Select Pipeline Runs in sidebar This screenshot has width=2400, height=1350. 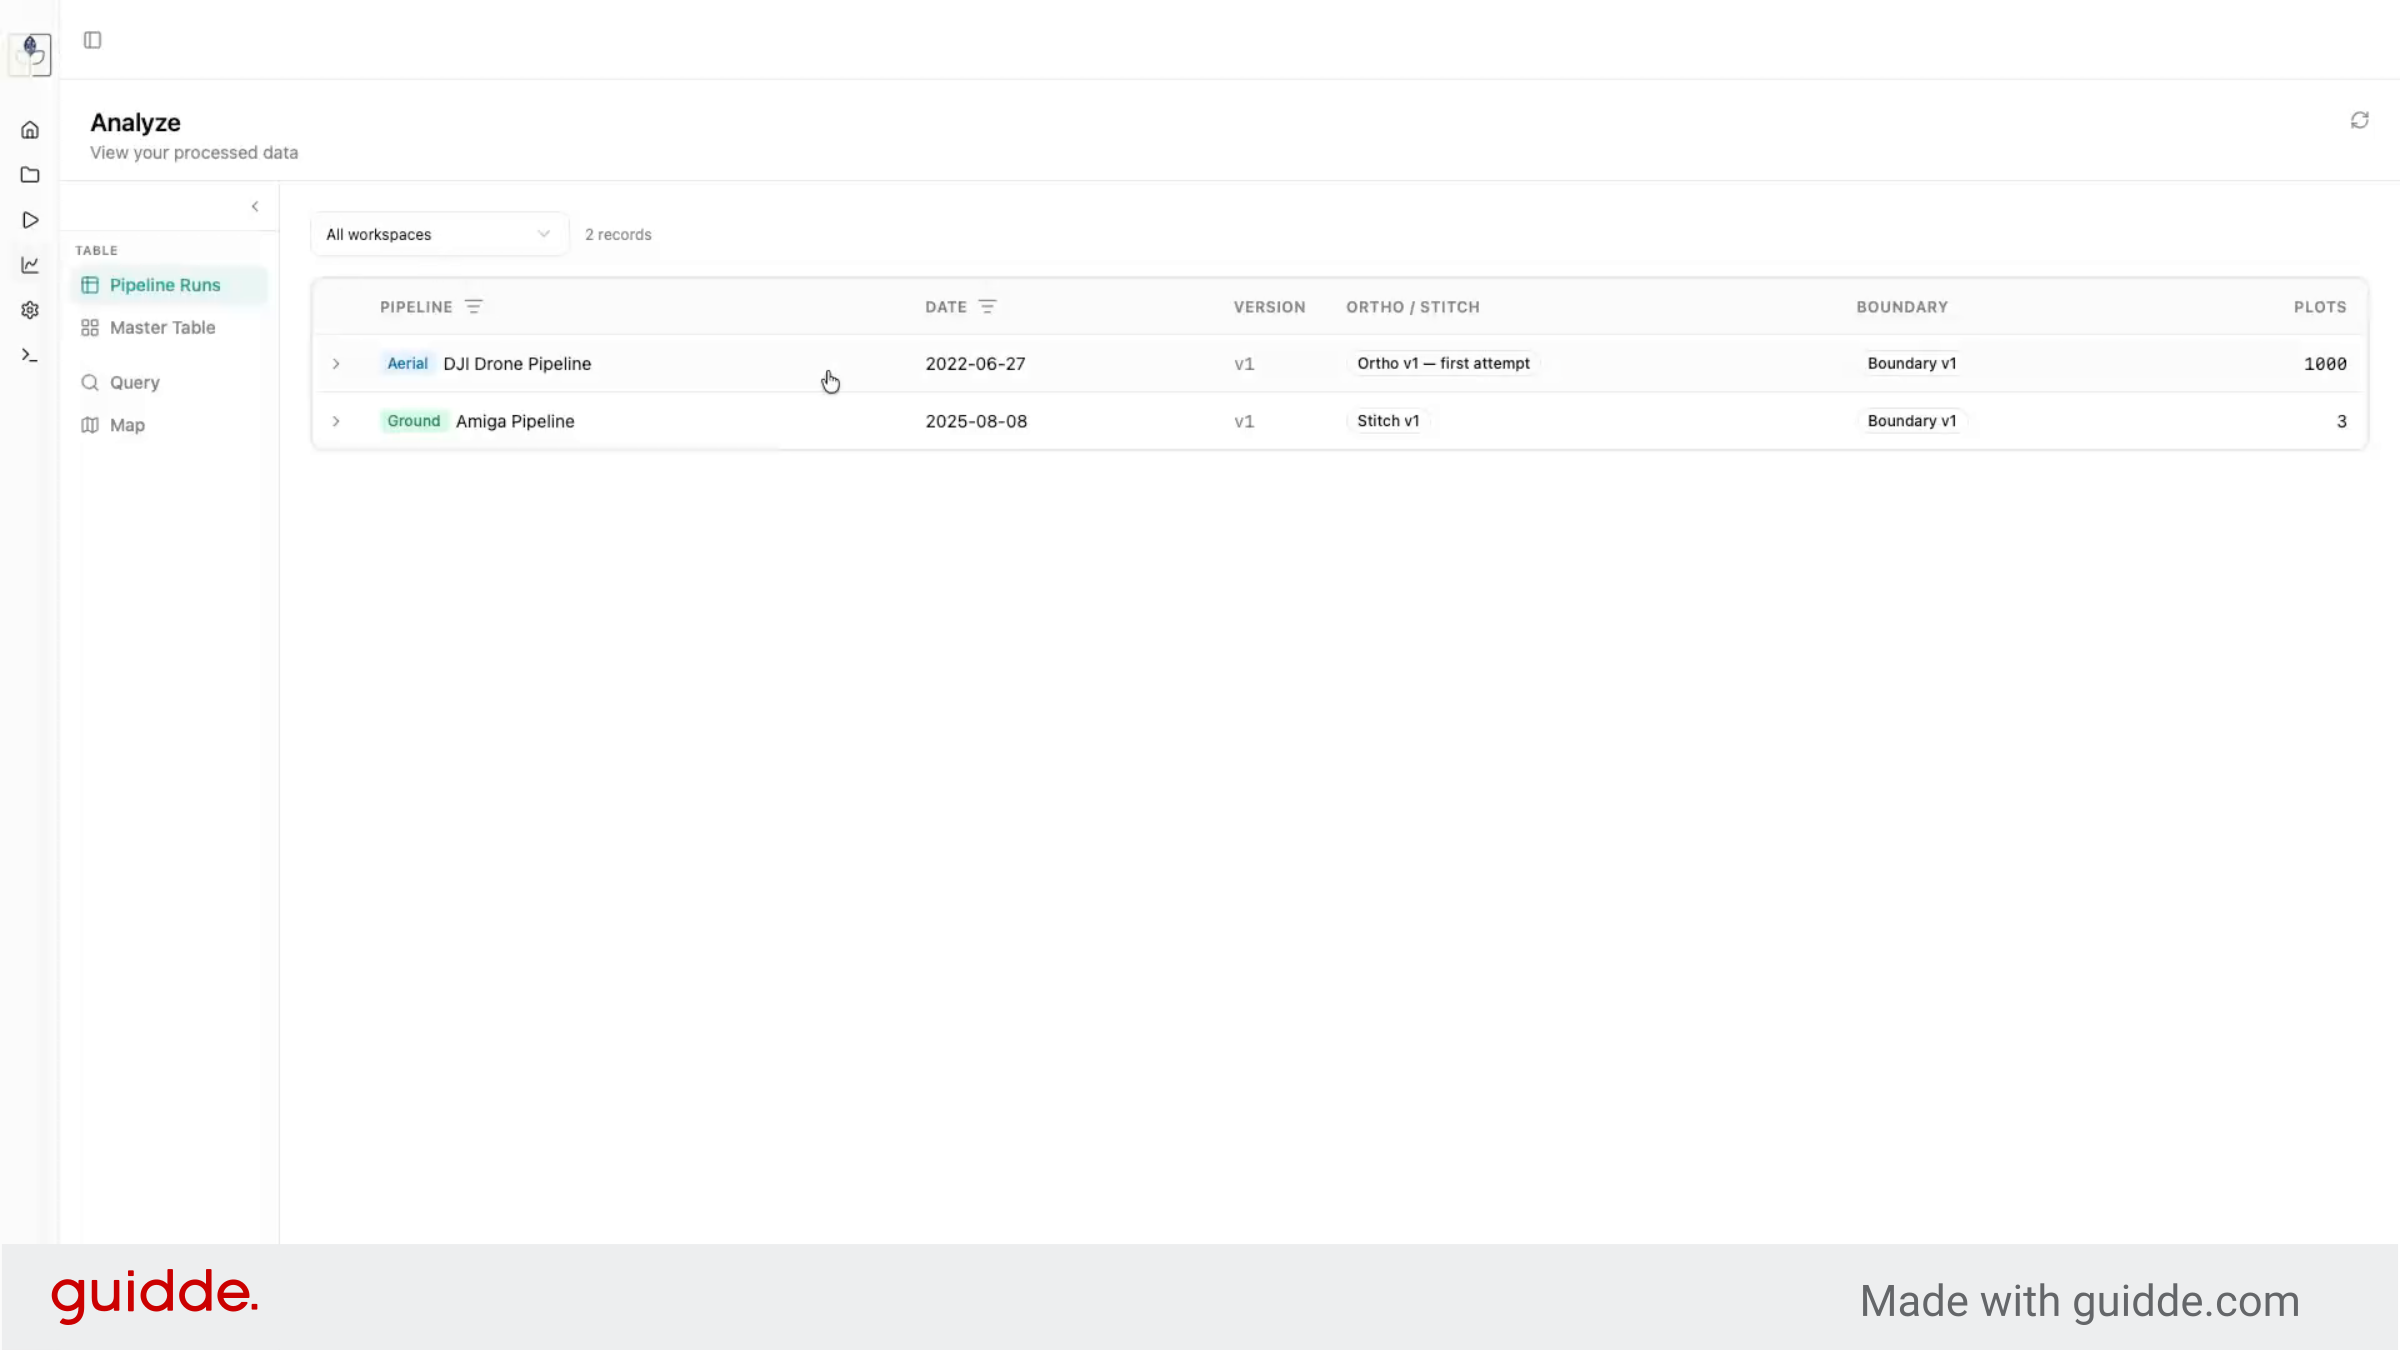coord(169,285)
